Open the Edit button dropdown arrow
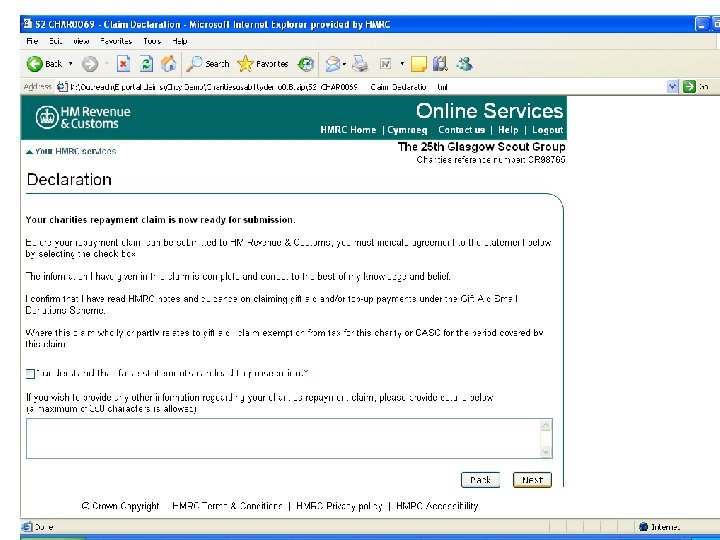 click(402, 64)
